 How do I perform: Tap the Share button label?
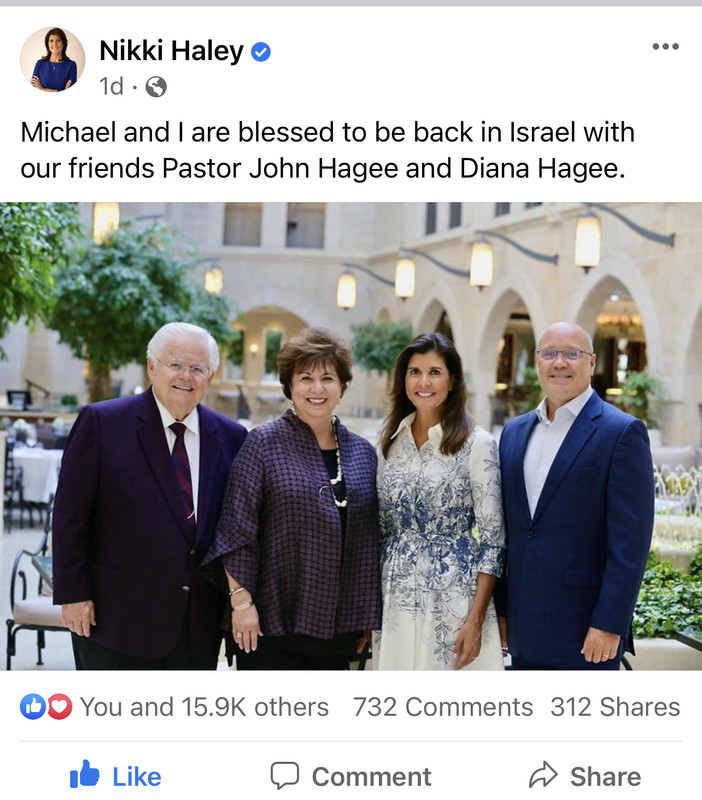coord(606,777)
